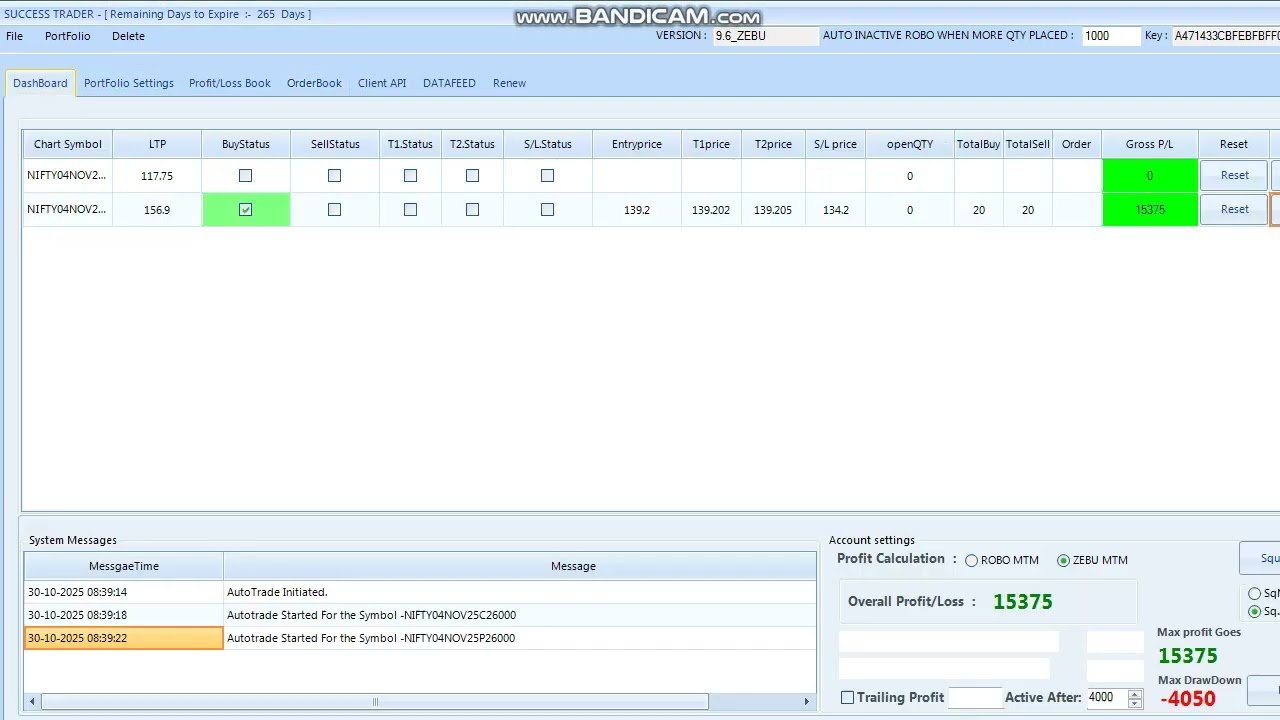Uncheck BuyStatus for the second NIFTY row
The width and height of the screenshot is (1280, 720).
246,209
